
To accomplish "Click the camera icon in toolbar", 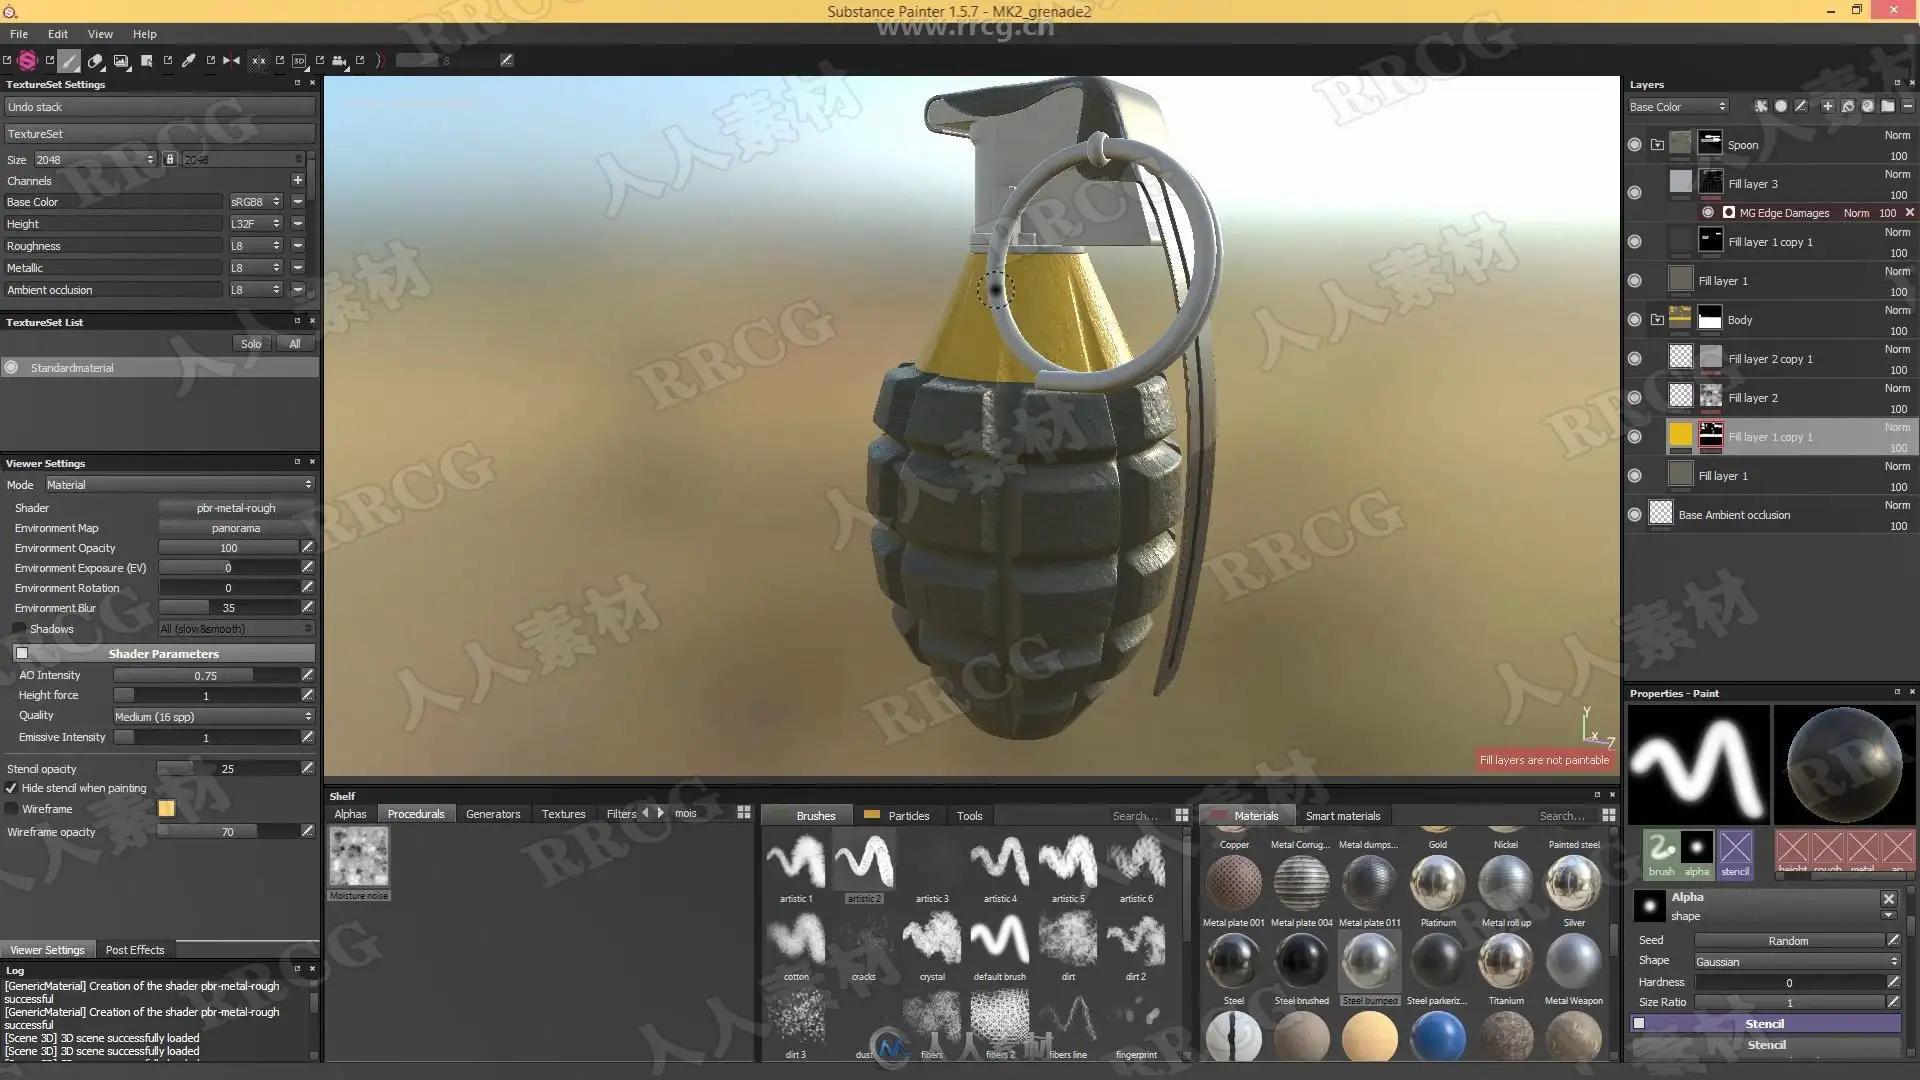I will tap(339, 61).
